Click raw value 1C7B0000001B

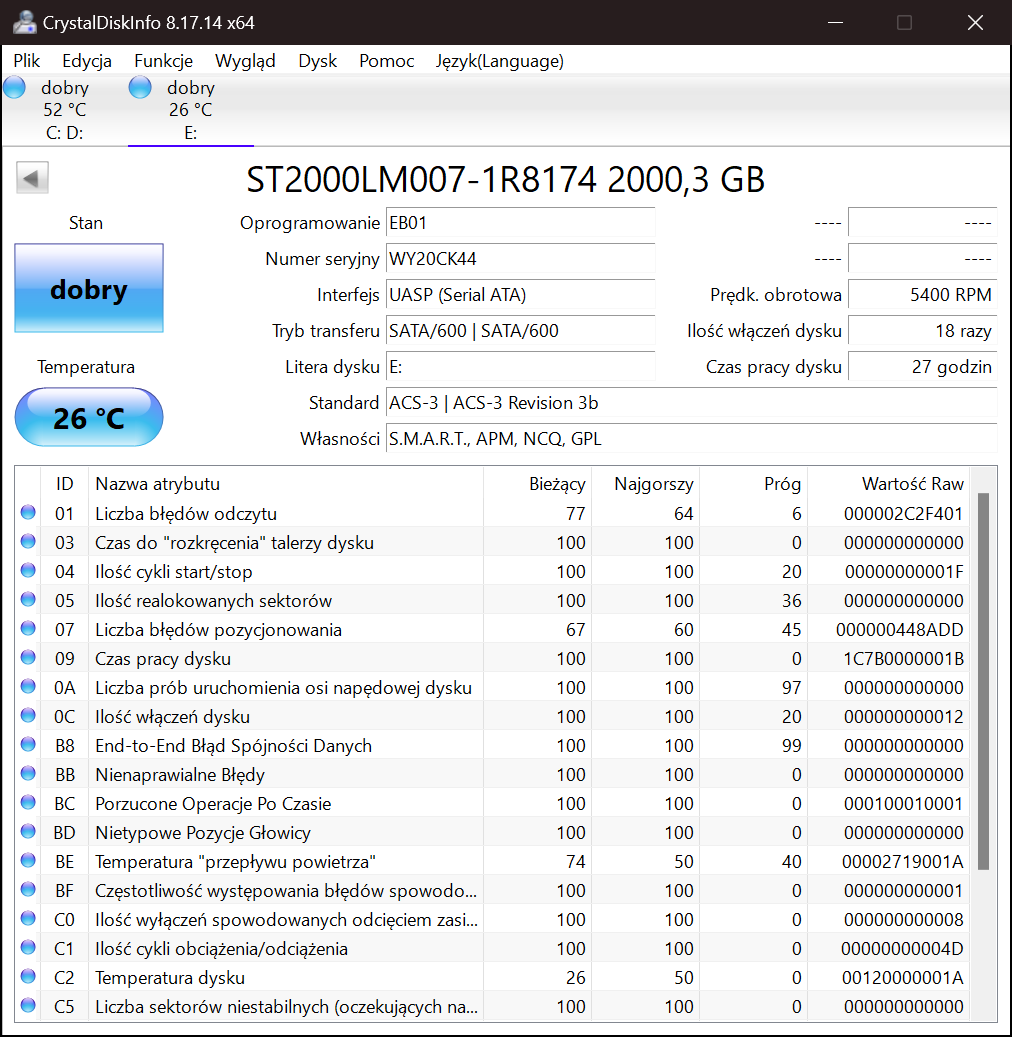tap(904, 659)
